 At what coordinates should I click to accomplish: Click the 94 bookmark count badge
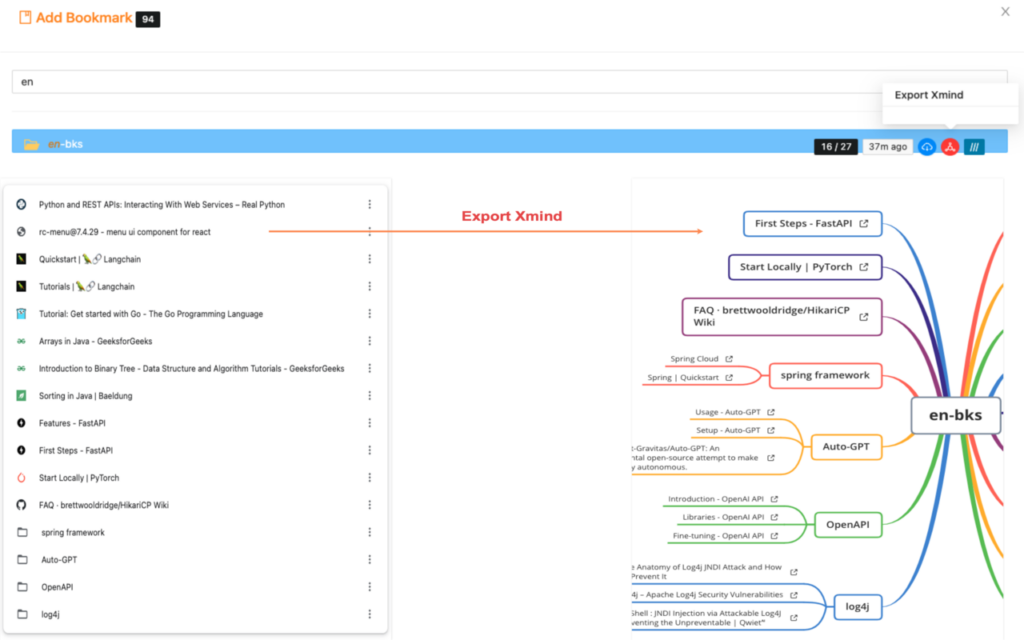click(x=148, y=19)
